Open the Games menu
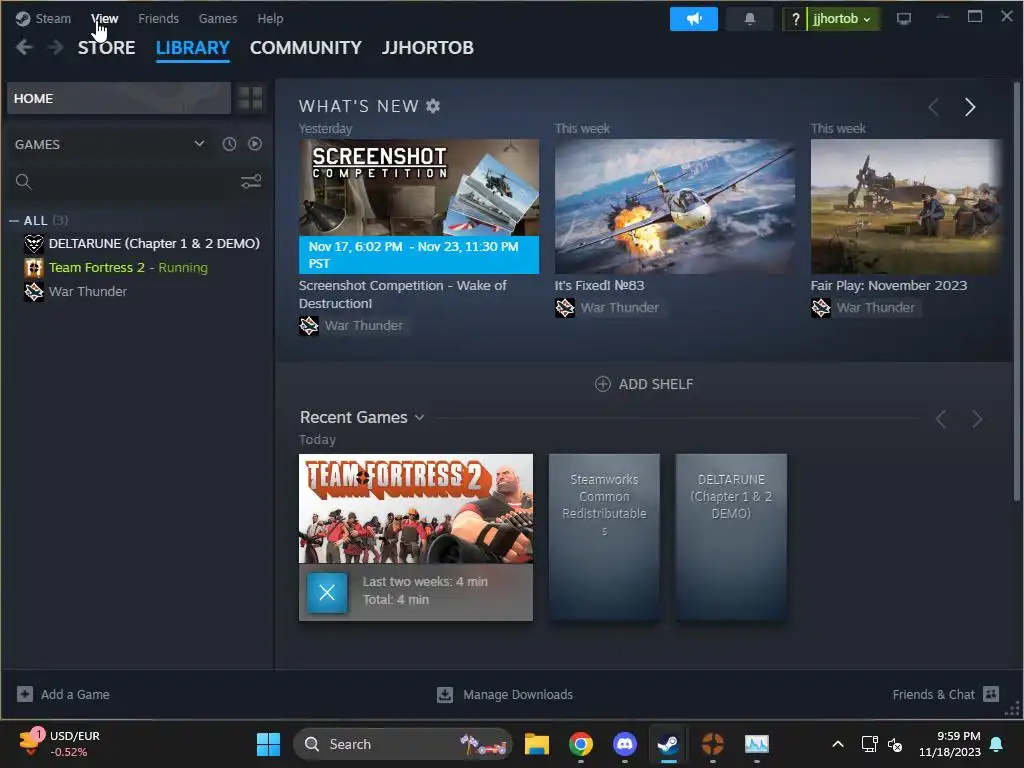The image size is (1024, 768). 217,18
